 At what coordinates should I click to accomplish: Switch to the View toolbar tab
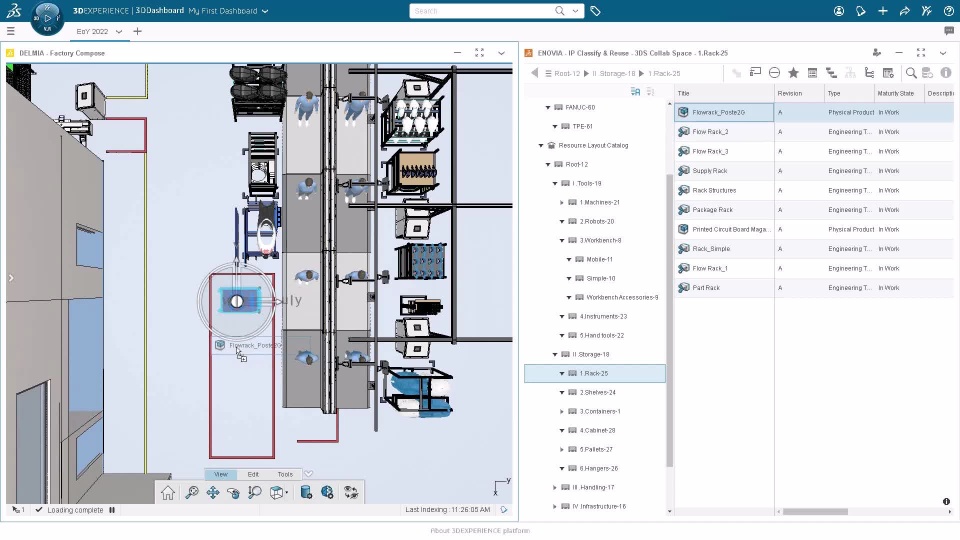tap(220, 474)
